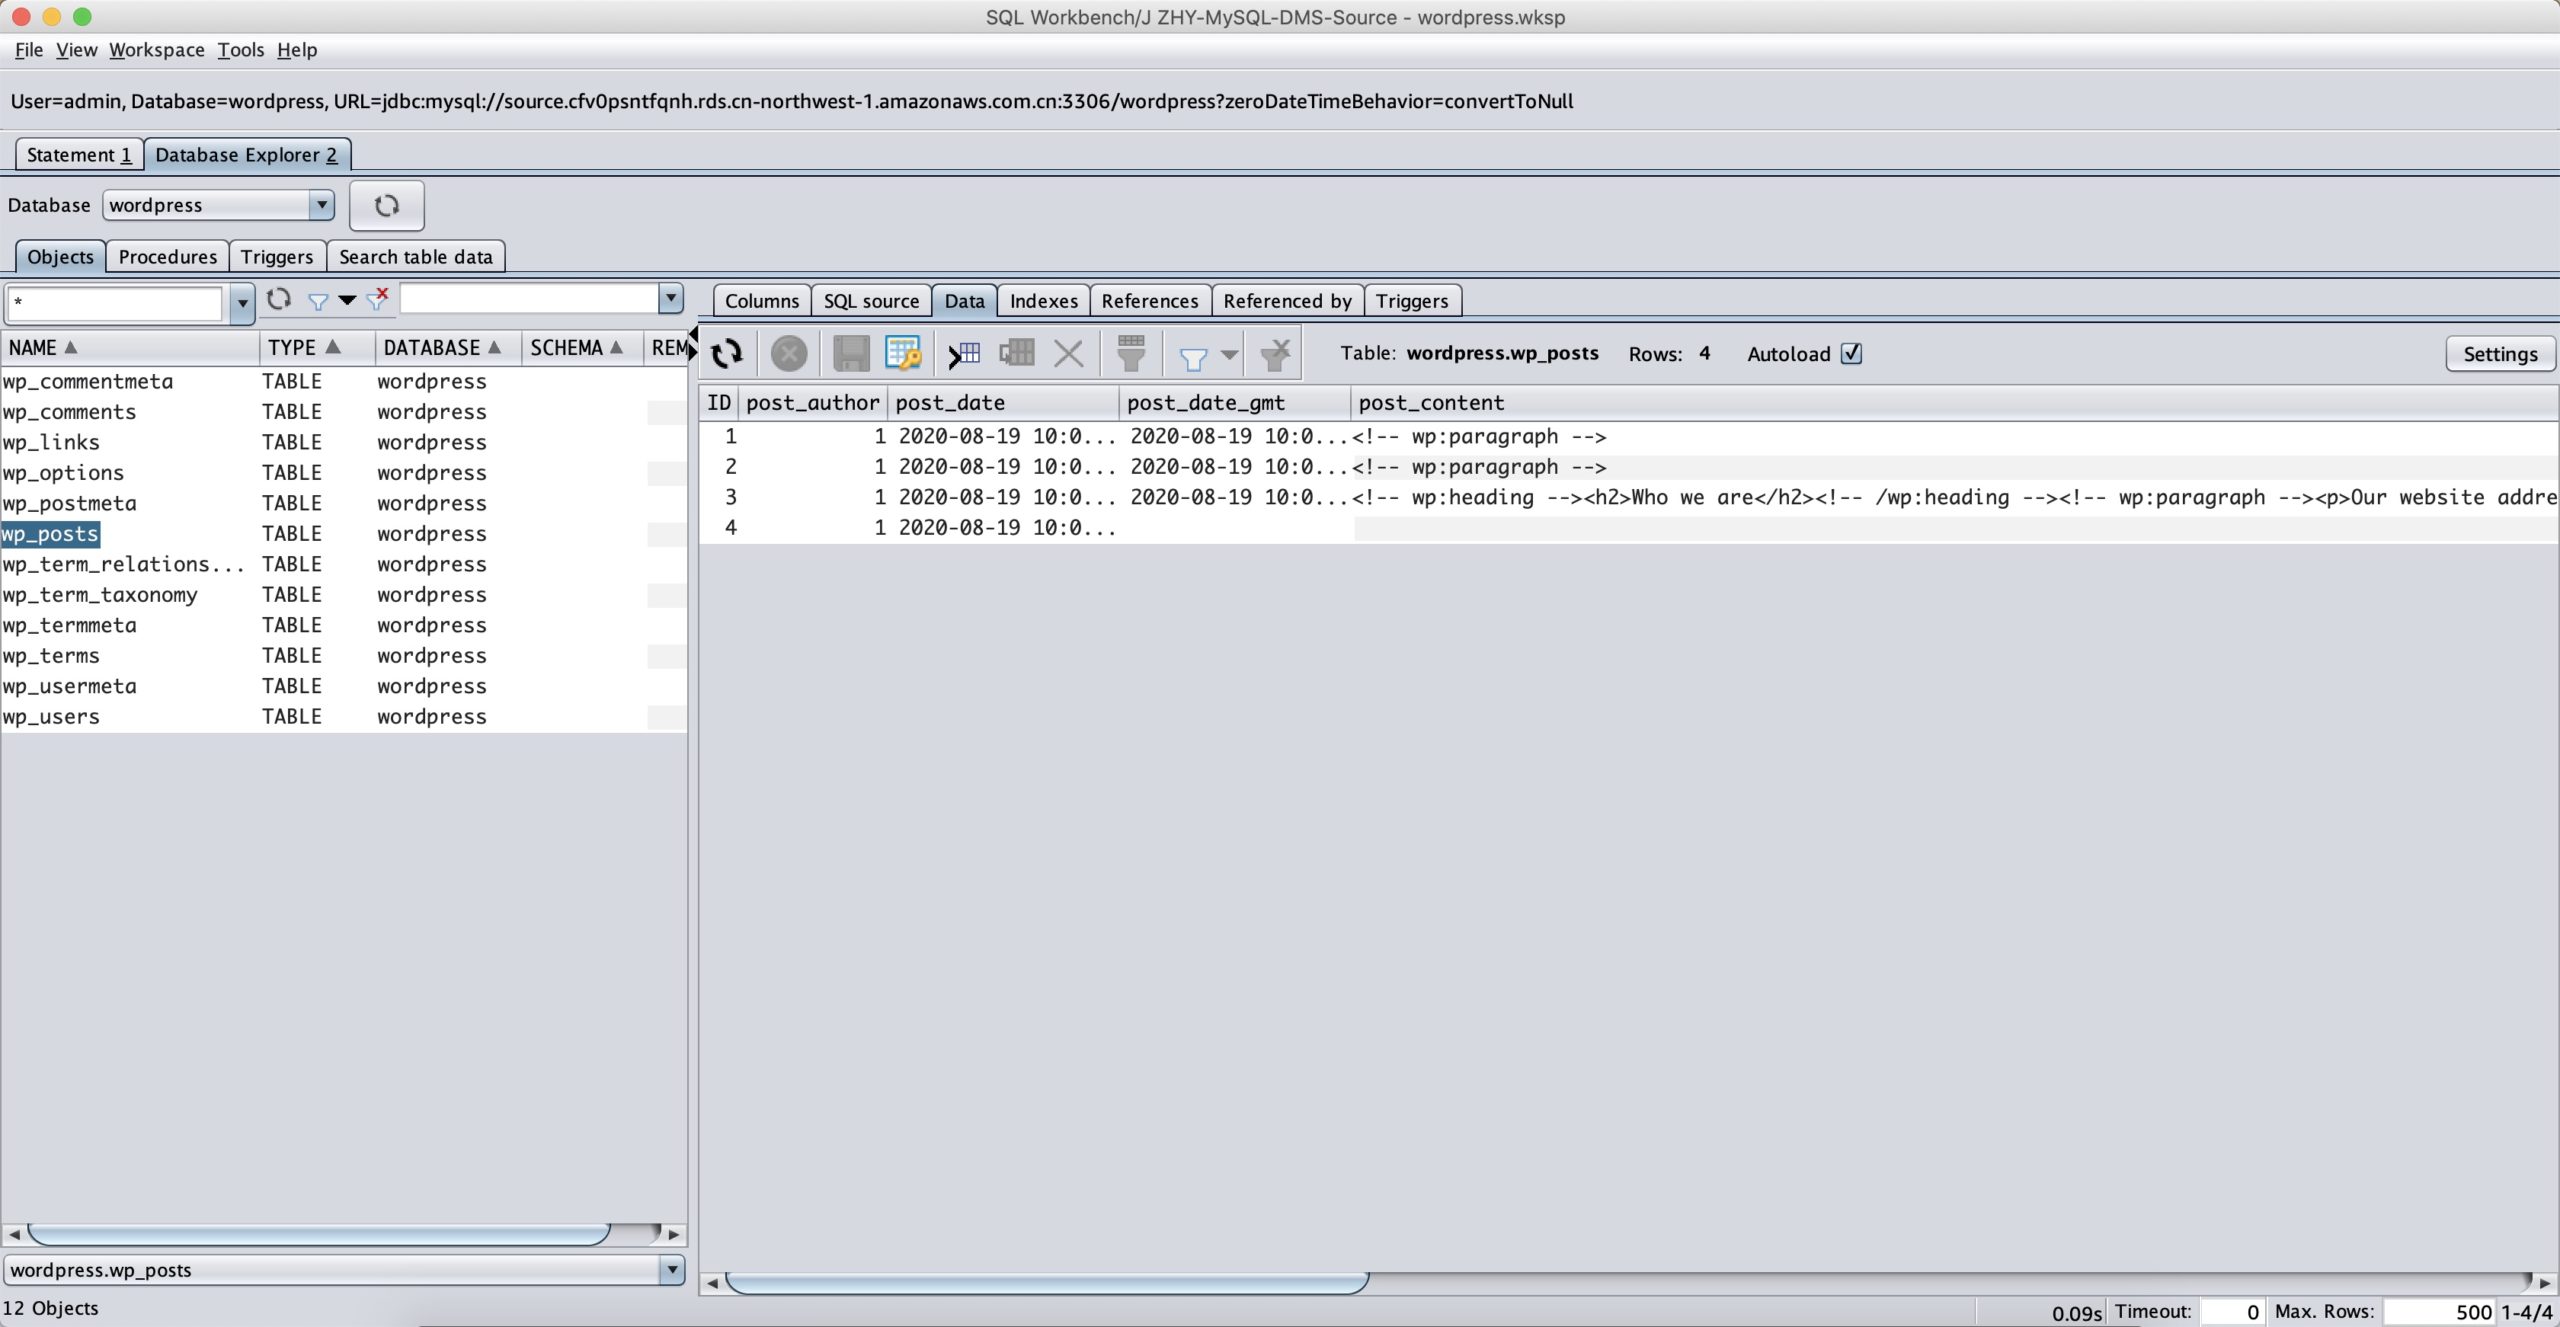Click the Insert new row icon
The image size is (2560, 1327).
click(965, 353)
